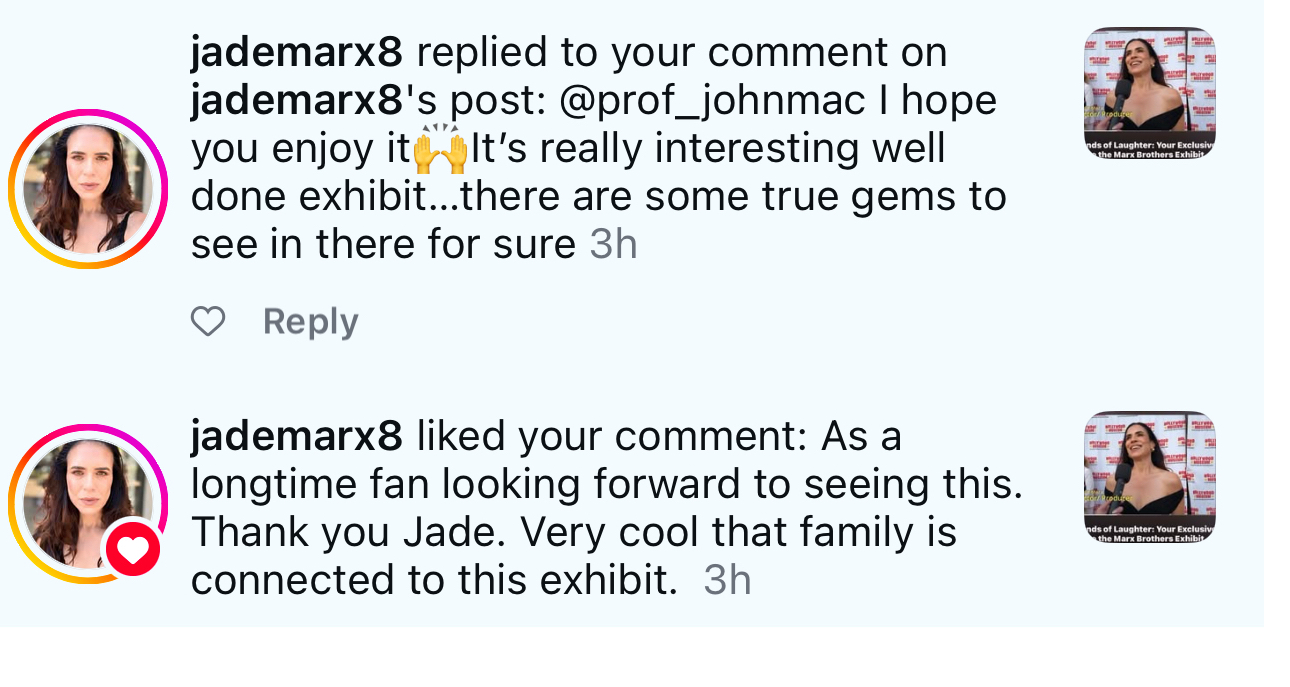Click "connected to this exhibit" comment text

(x=434, y=580)
